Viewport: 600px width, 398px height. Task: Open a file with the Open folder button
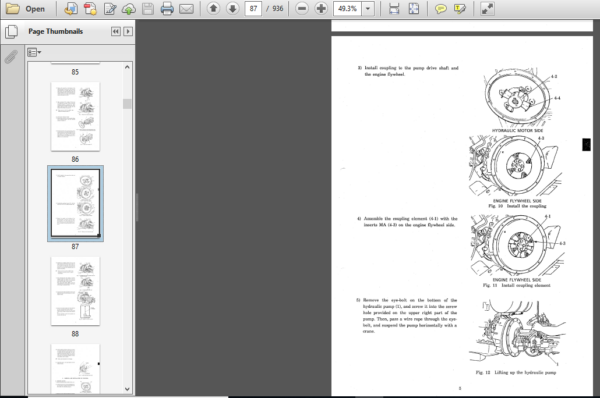pyautogui.click(x=25, y=9)
